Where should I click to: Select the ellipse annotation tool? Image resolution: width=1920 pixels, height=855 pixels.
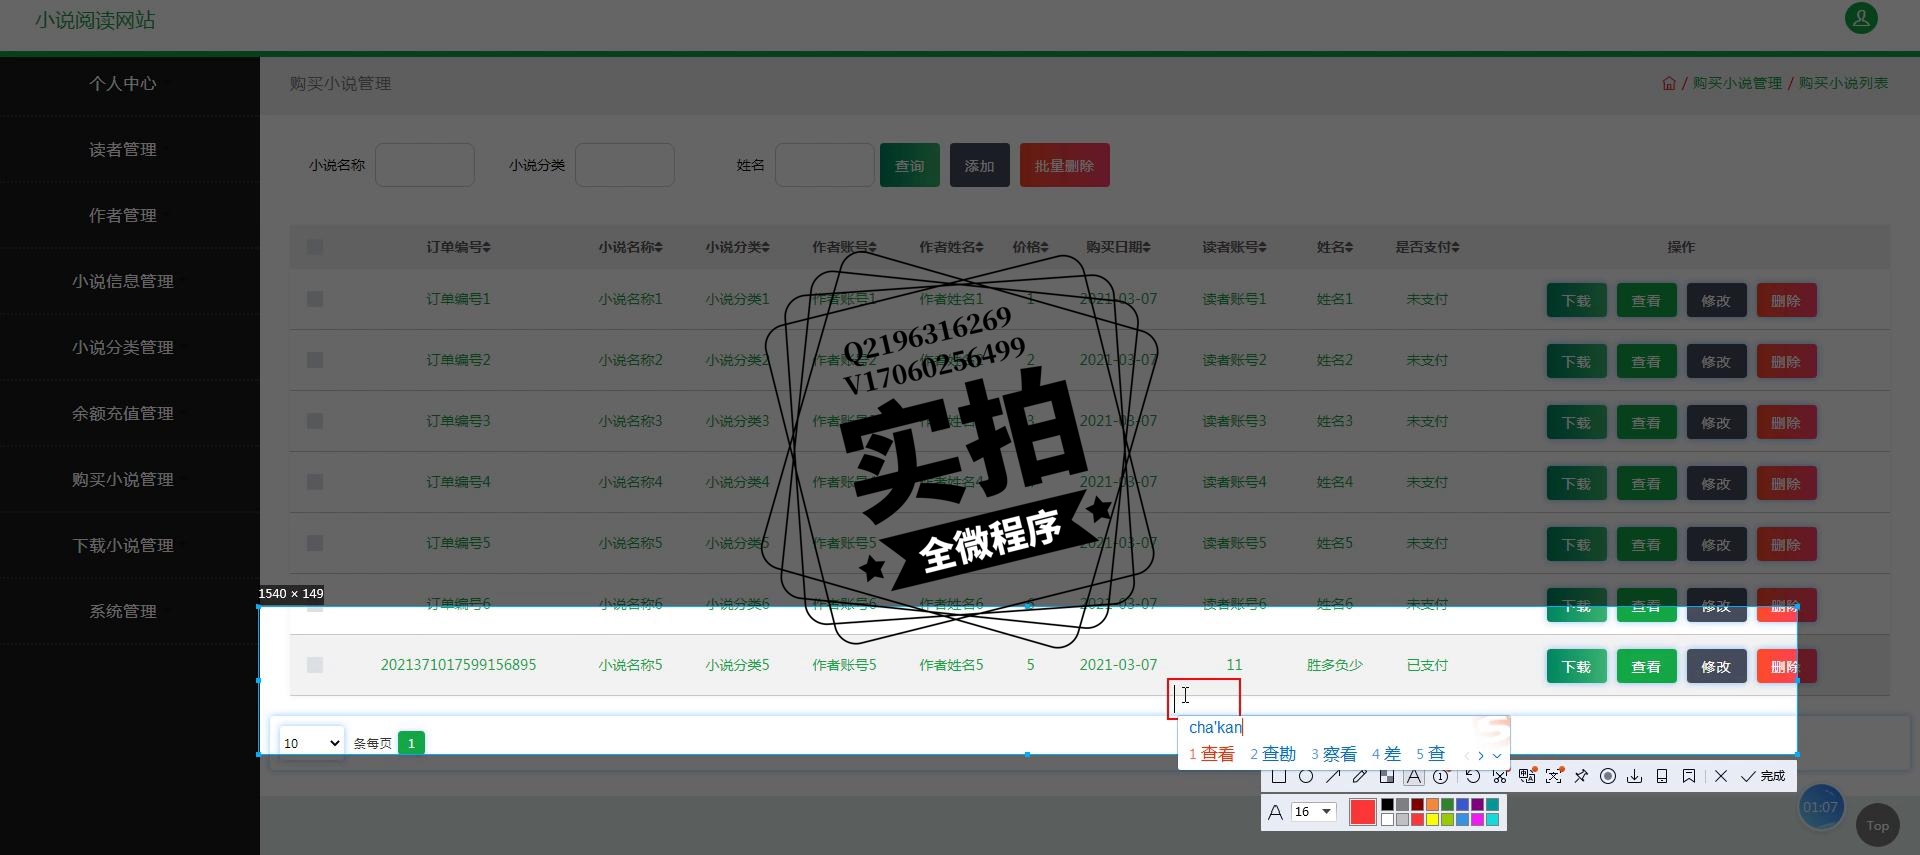(x=1306, y=776)
